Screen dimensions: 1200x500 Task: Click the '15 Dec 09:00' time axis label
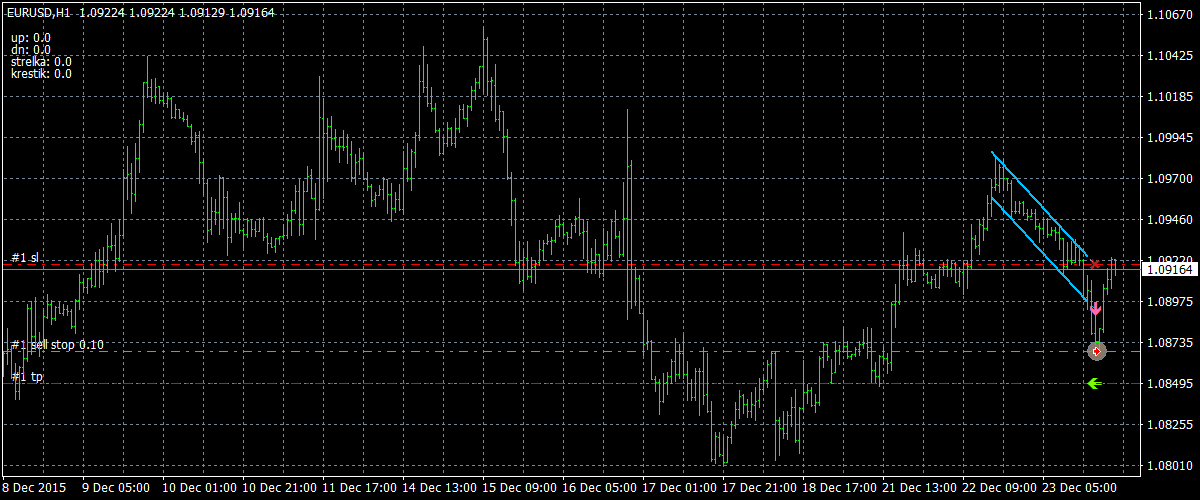click(520, 489)
